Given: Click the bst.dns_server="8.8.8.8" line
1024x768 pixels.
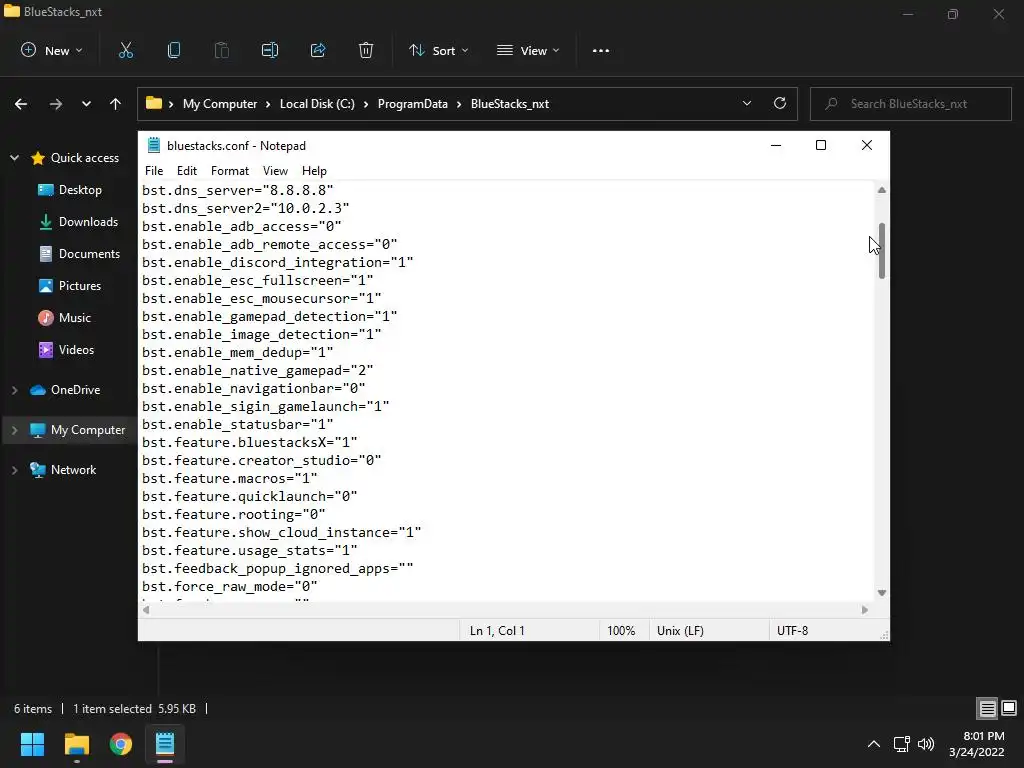Looking at the screenshot, I should 238,190.
